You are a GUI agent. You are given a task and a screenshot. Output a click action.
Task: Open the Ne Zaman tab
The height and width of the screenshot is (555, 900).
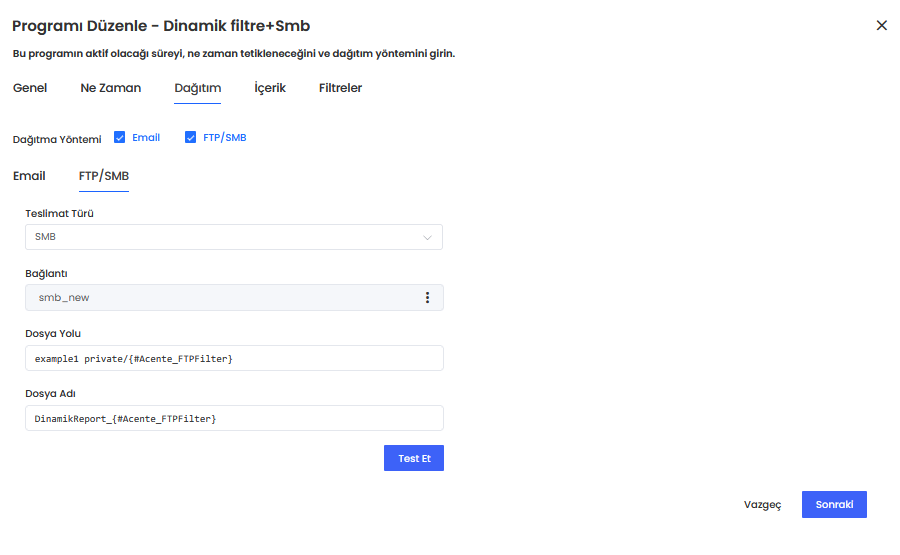tap(111, 88)
